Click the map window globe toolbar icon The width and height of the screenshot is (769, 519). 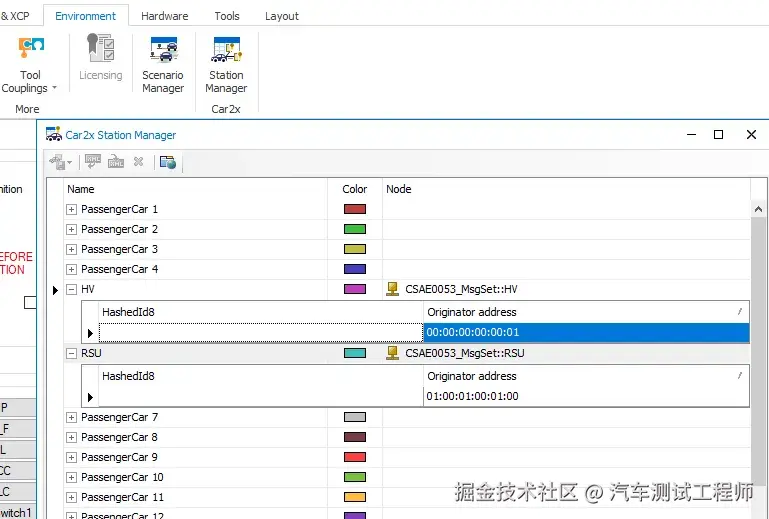(168, 162)
